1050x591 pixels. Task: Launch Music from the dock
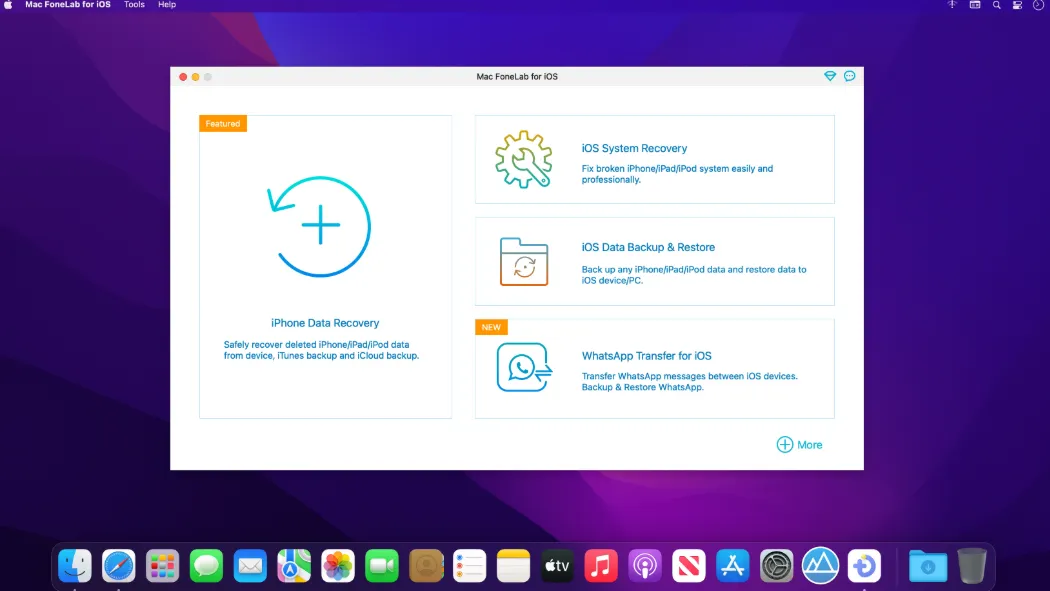(601, 566)
